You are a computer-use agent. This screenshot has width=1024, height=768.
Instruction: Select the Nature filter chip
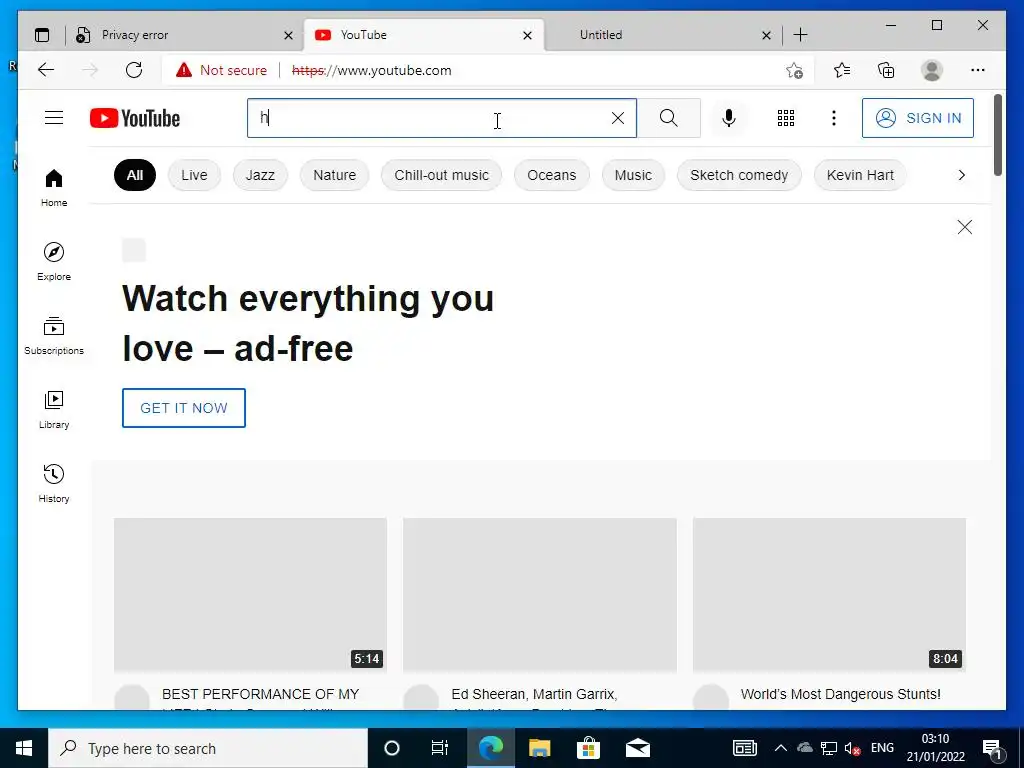pyautogui.click(x=334, y=175)
